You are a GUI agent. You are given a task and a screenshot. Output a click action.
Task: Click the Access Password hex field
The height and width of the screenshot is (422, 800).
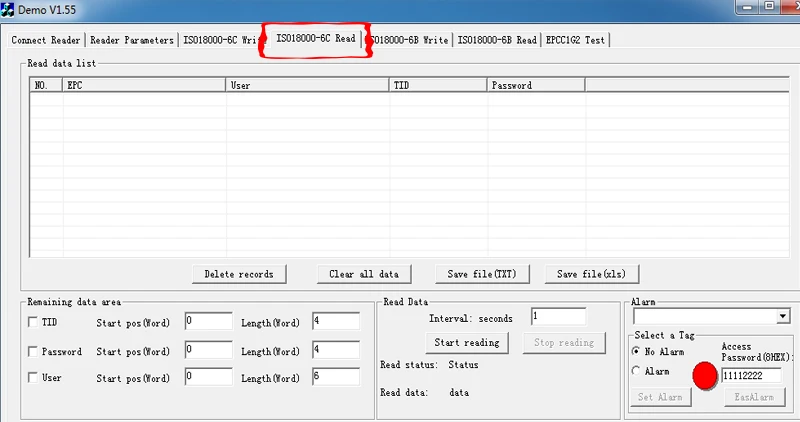pyautogui.click(x=752, y=376)
